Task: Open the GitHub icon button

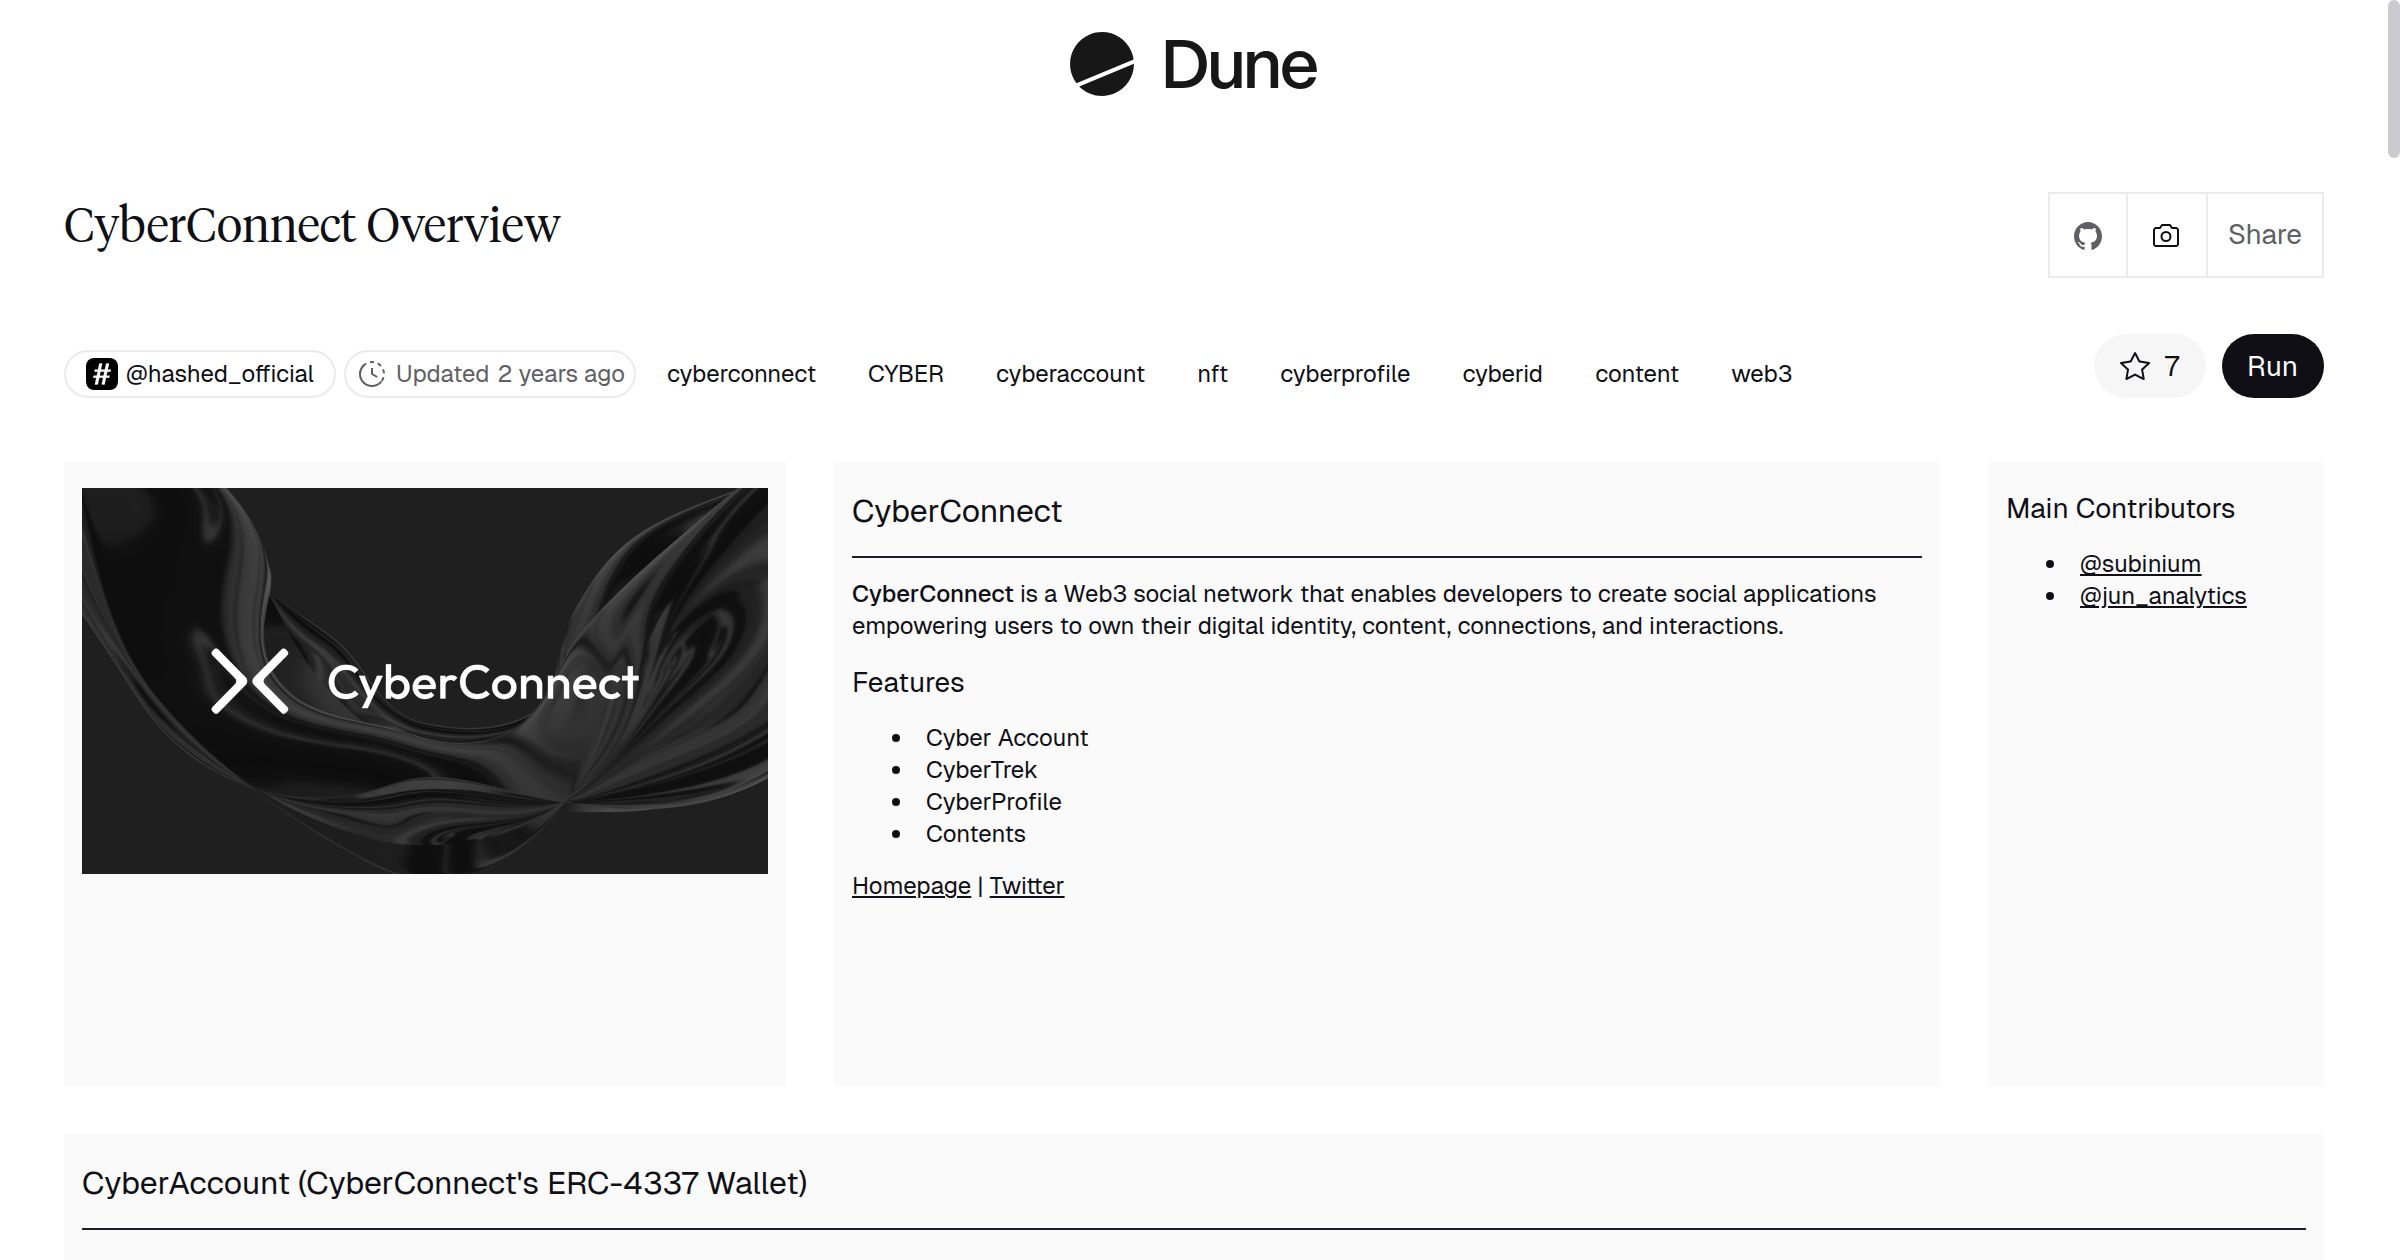Action: pos(2087,236)
